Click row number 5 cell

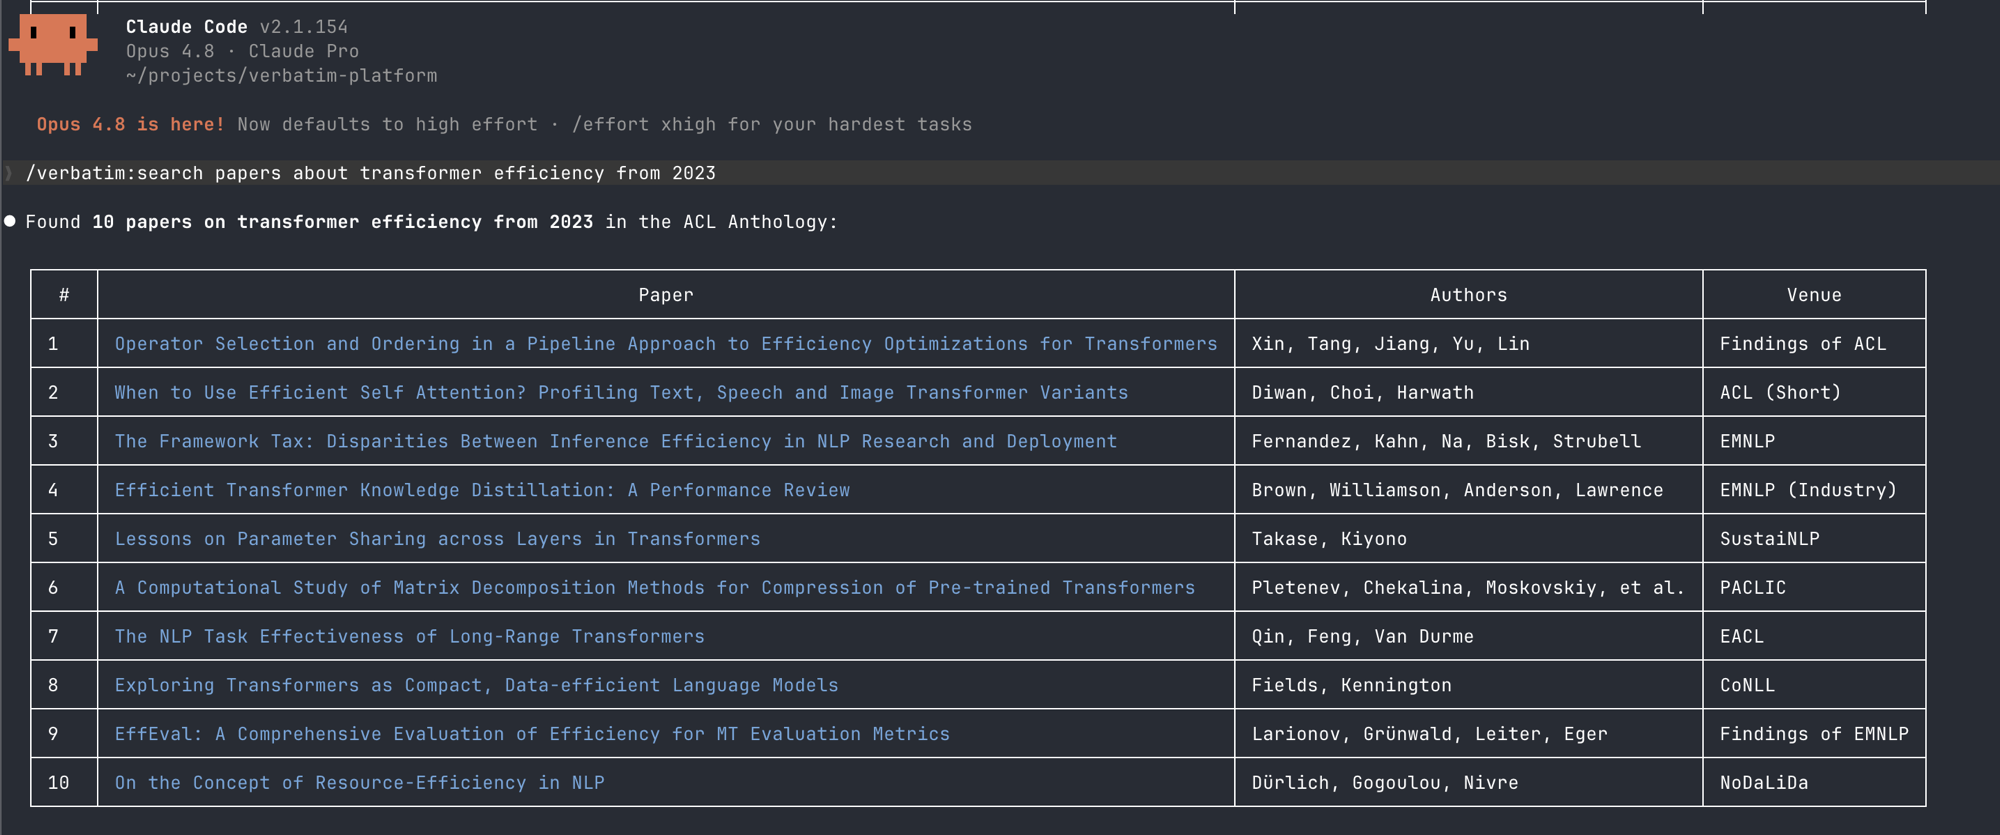pos(64,539)
